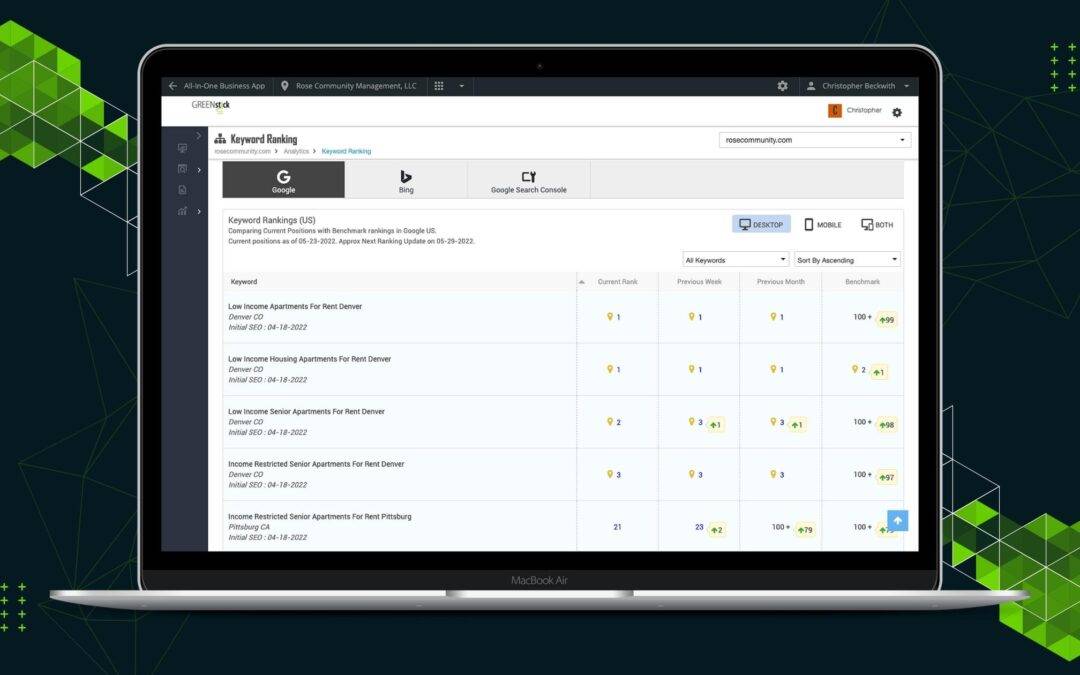
Task: Click the location pin icon in the top bar
Action: [284, 86]
